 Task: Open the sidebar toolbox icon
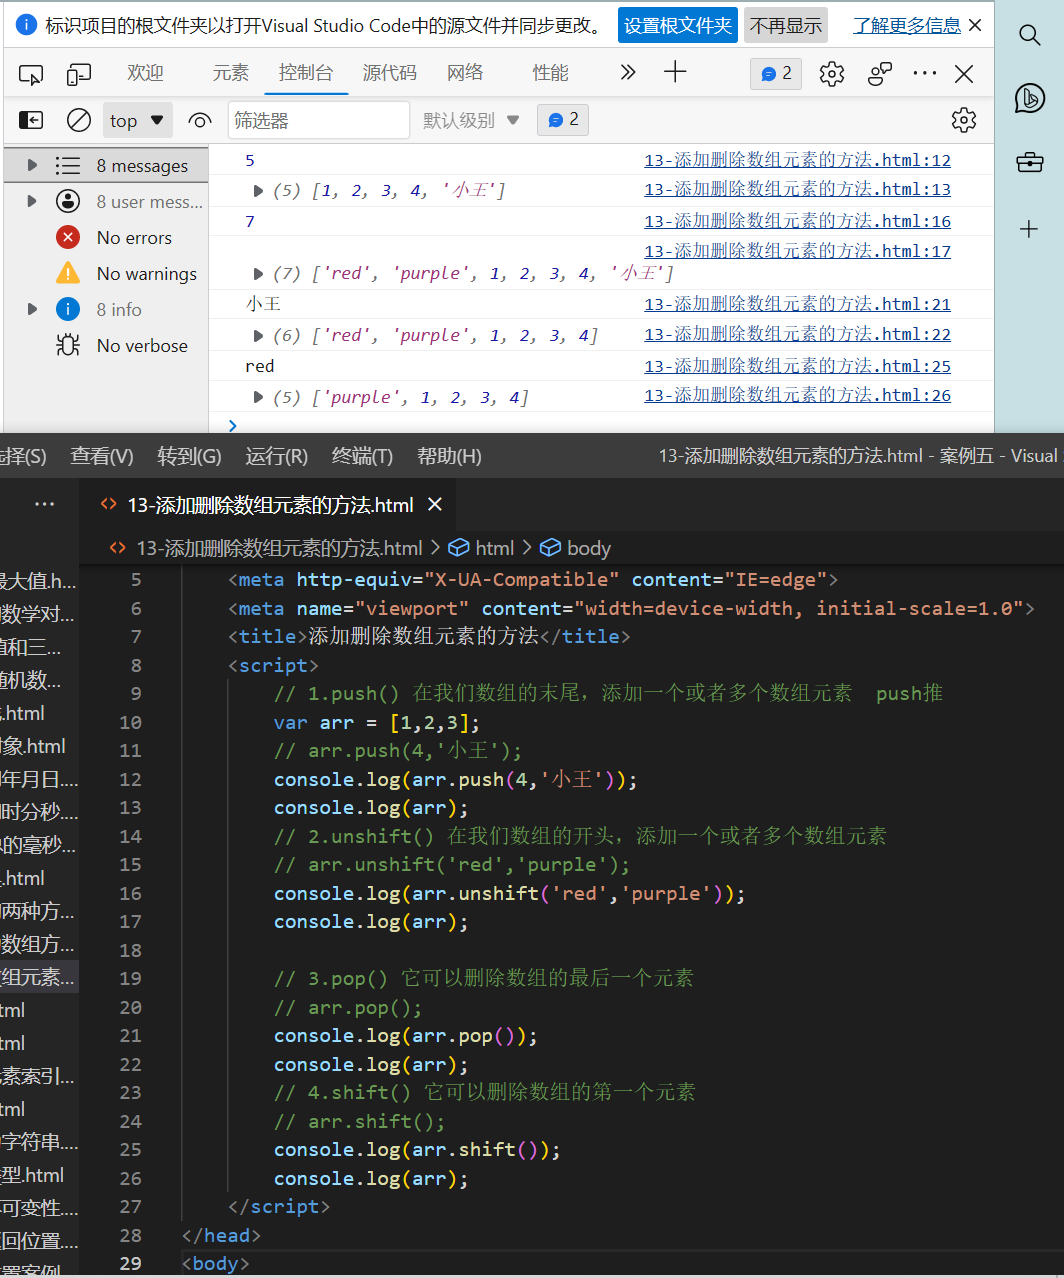tap(1029, 162)
